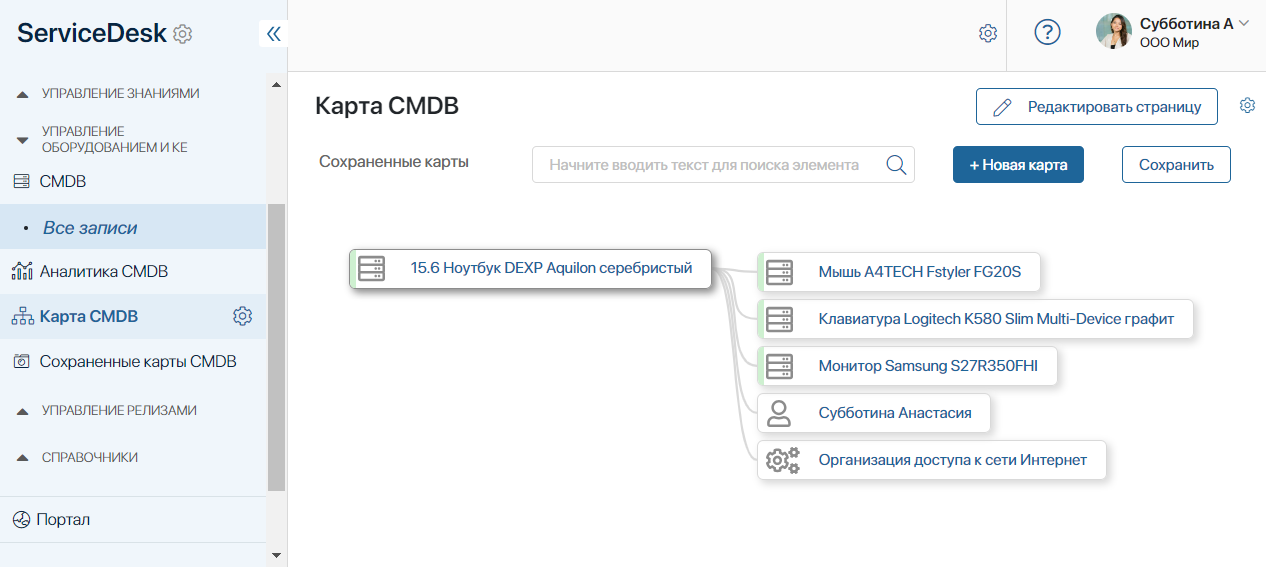Click Редактировать страницу button
The width and height of the screenshot is (1266, 567).
(x=1097, y=107)
